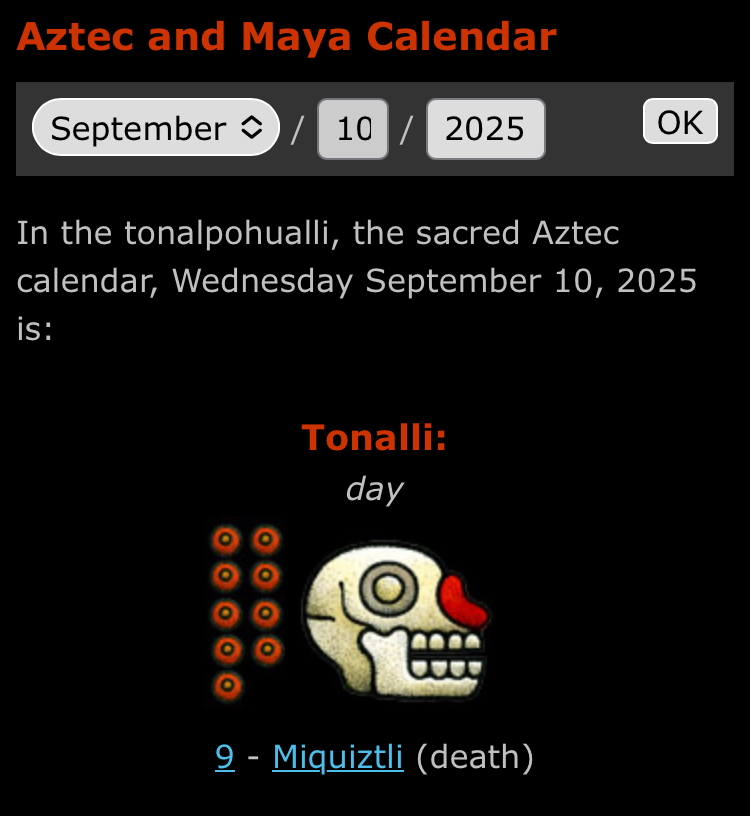
Task: Open the September month dropdown
Action: click(x=156, y=128)
